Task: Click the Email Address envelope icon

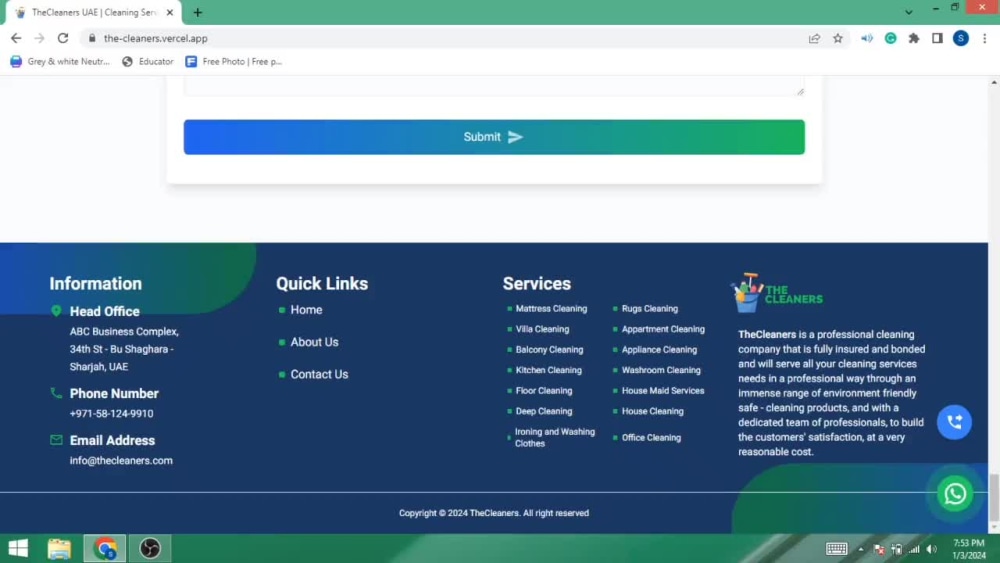Action: [x=56, y=440]
